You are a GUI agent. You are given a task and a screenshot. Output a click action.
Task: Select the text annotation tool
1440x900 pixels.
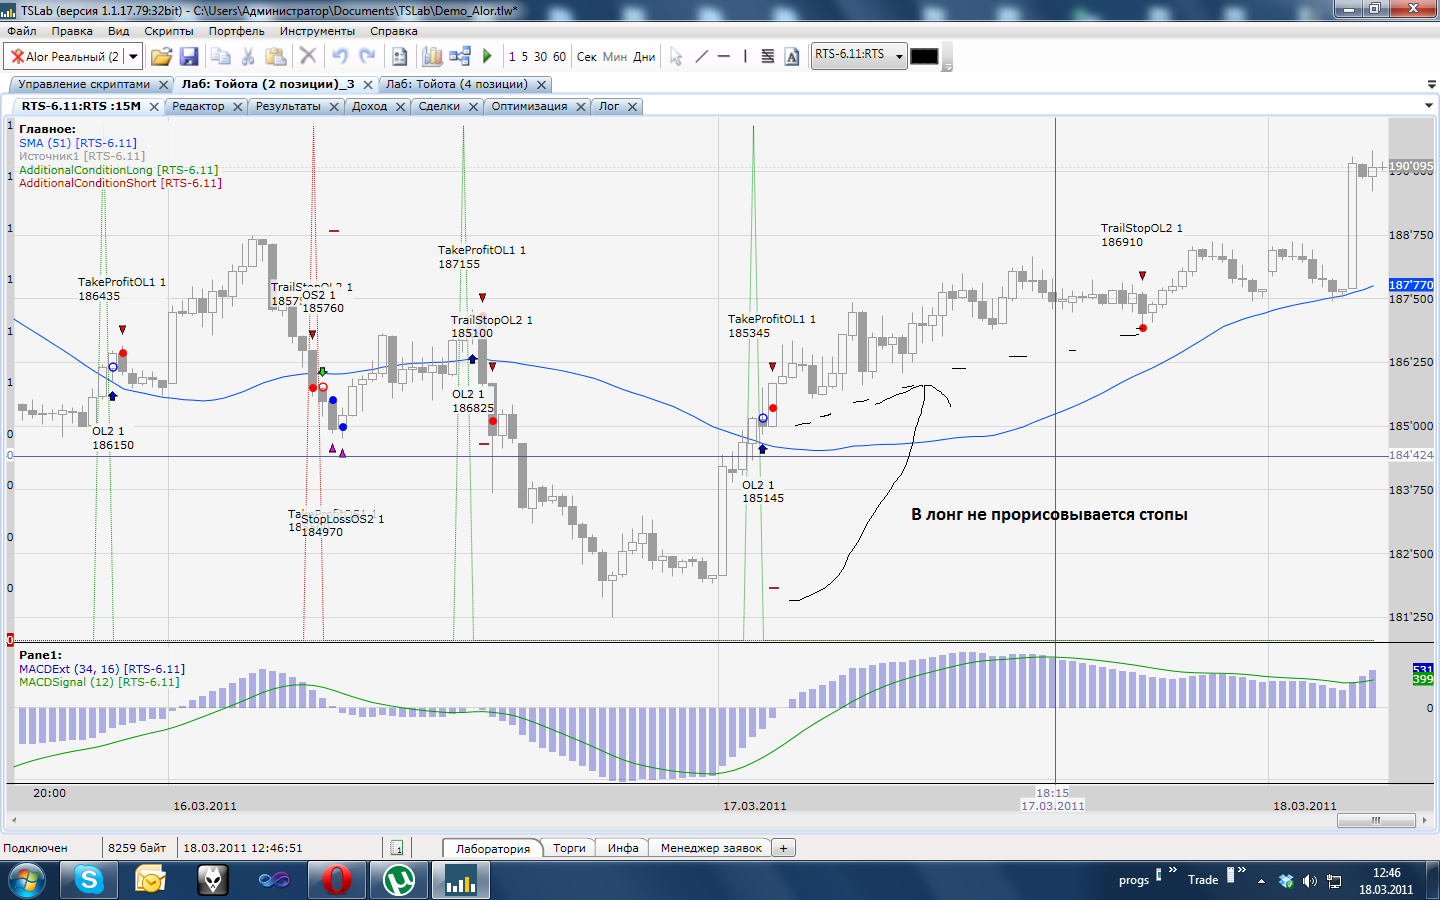pyautogui.click(x=792, y=56)
